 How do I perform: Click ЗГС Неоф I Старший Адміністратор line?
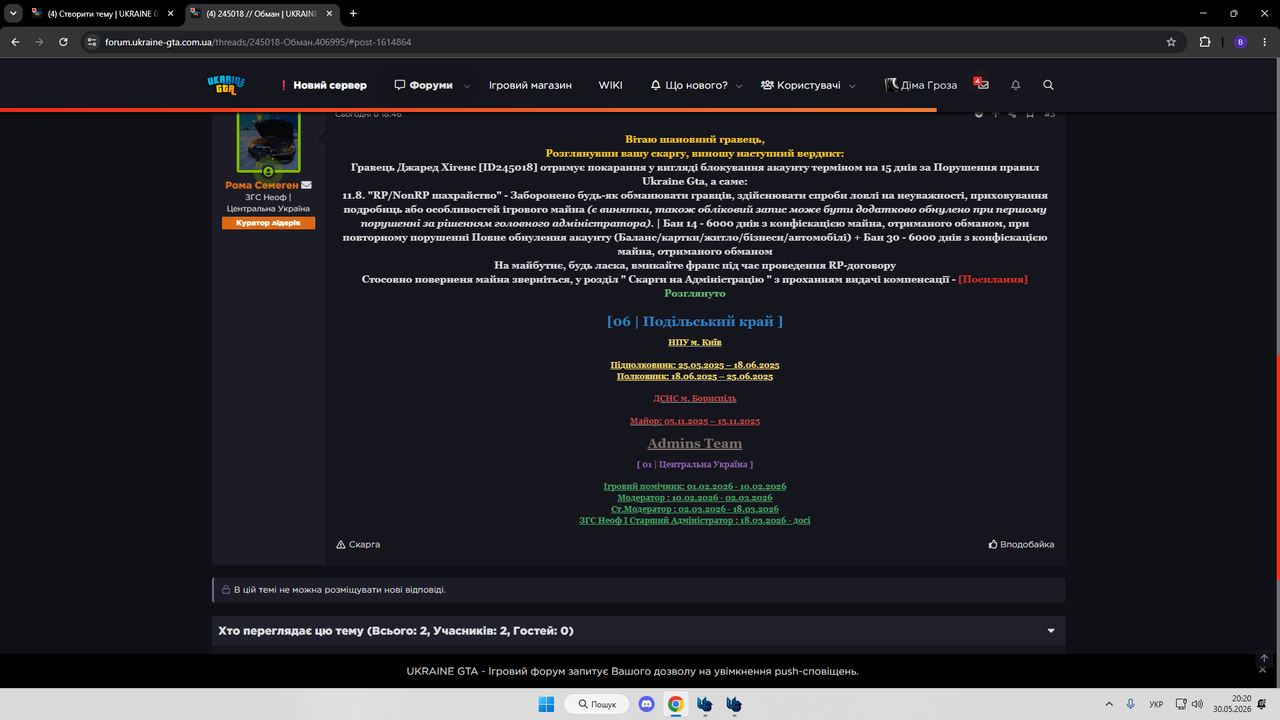point(695,520)
